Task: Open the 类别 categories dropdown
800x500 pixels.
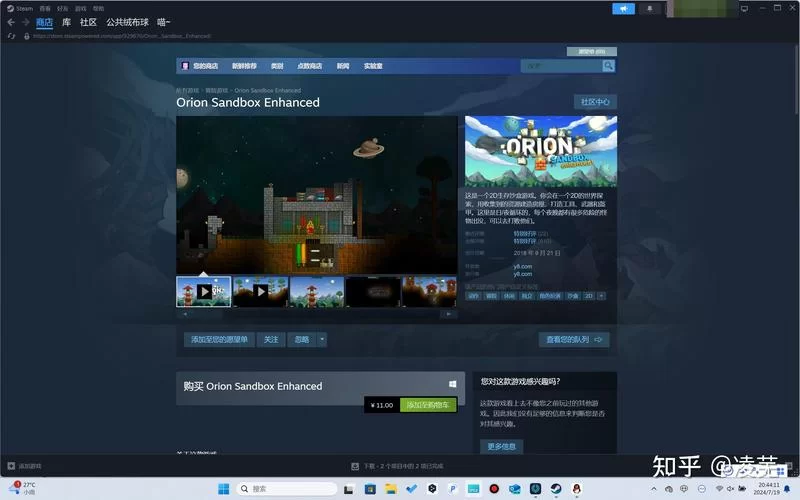Action: pos(277,66)
